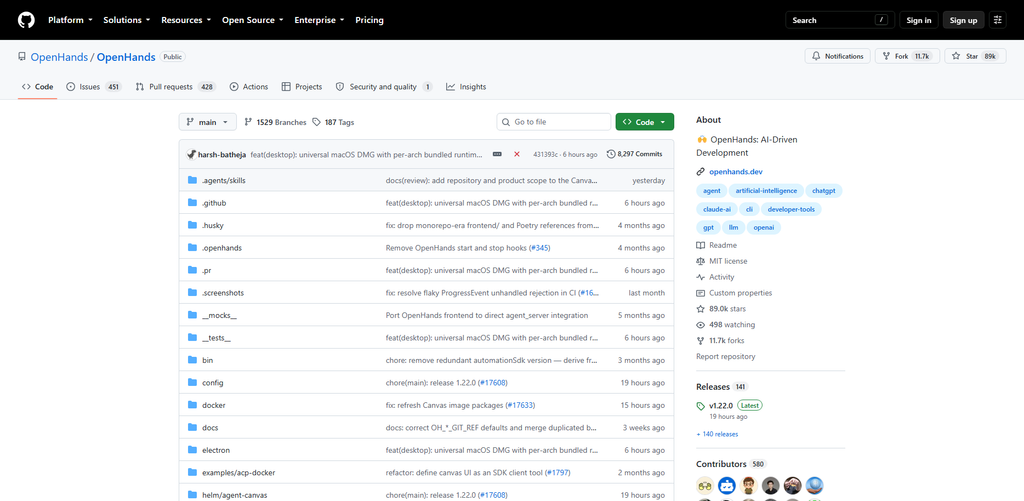The image size is (1024, 501).
Task: Open the Custom properties link
Action: (734, 293)
